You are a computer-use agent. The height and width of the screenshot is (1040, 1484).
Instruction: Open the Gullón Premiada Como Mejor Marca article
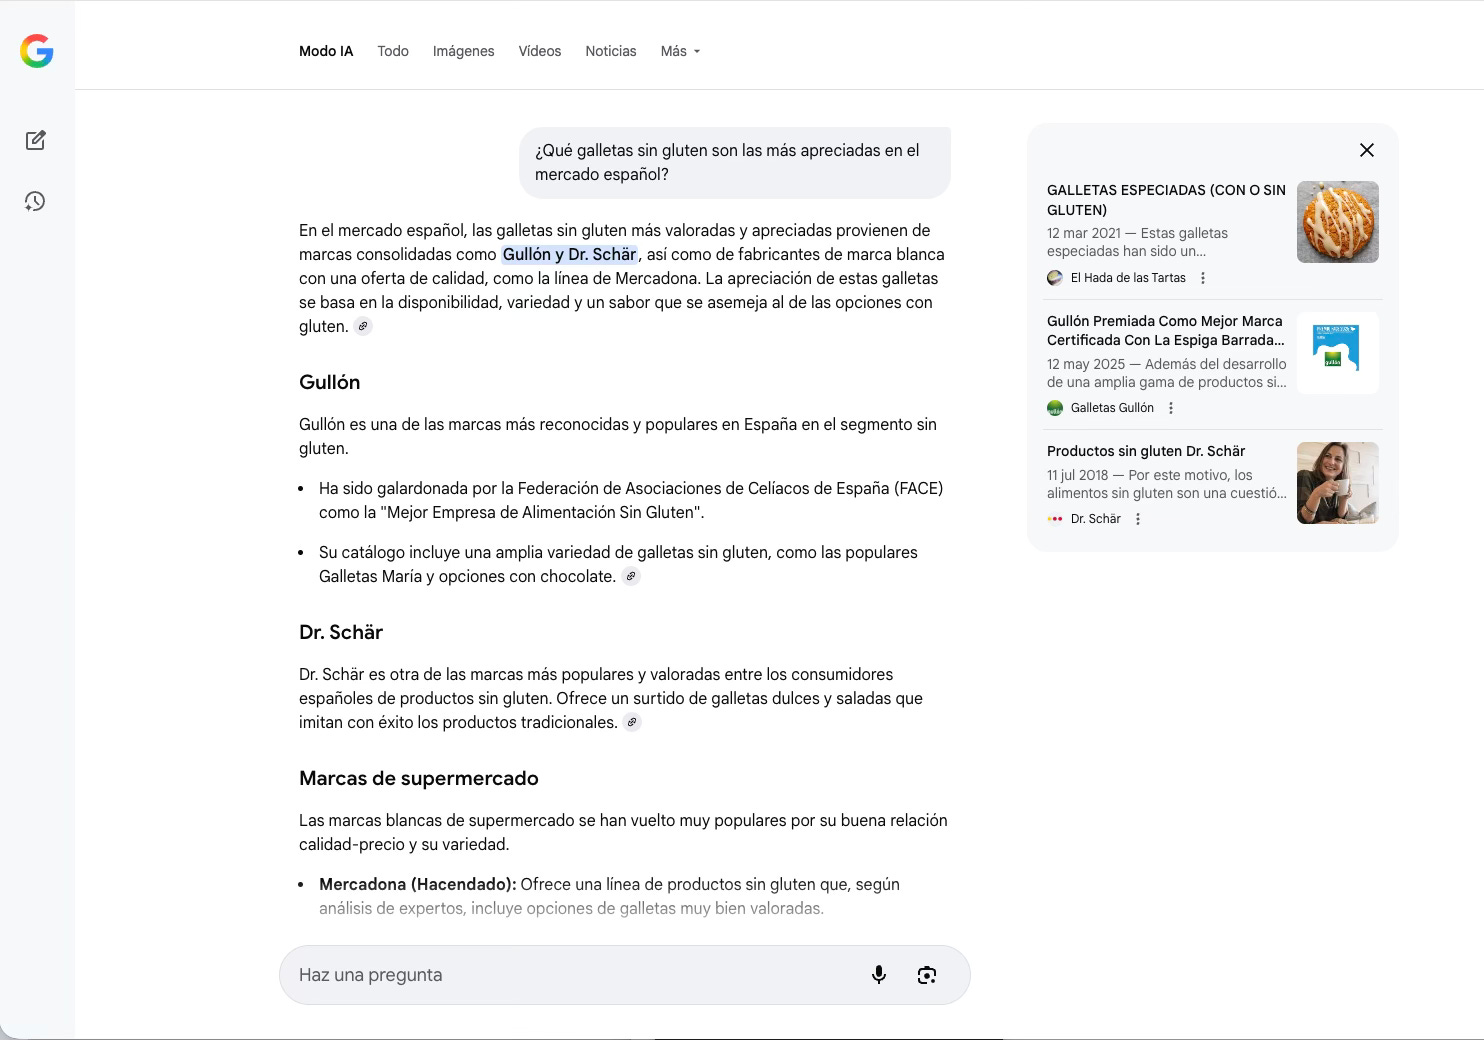pos(1166,330)
